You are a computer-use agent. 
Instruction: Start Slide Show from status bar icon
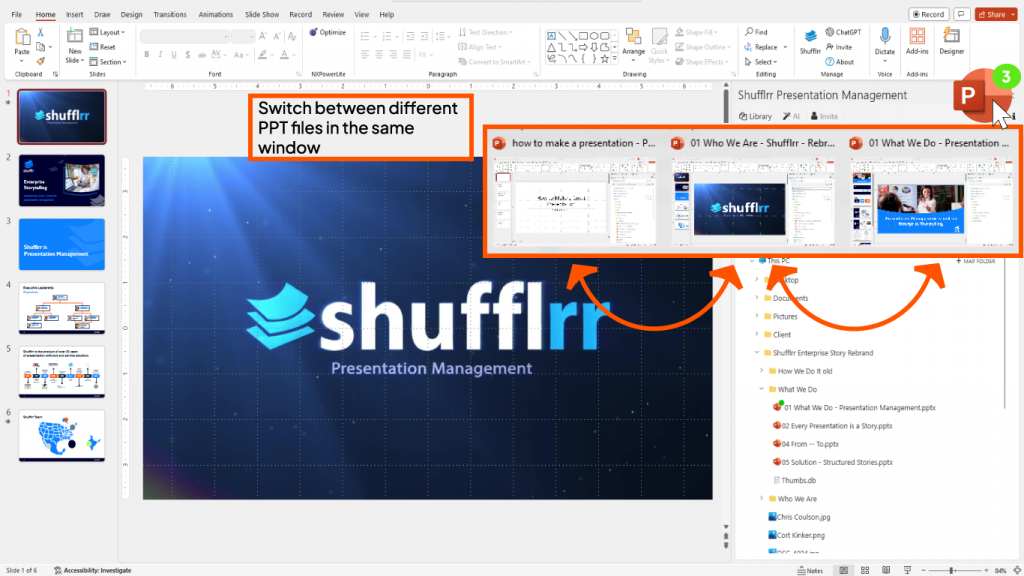907,570
